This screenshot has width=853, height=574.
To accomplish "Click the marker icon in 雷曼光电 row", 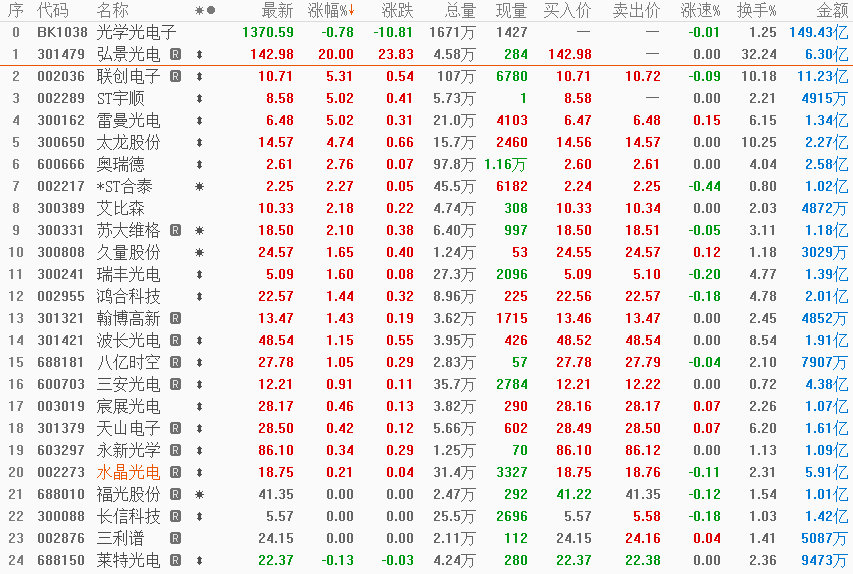I will [200, 120].
